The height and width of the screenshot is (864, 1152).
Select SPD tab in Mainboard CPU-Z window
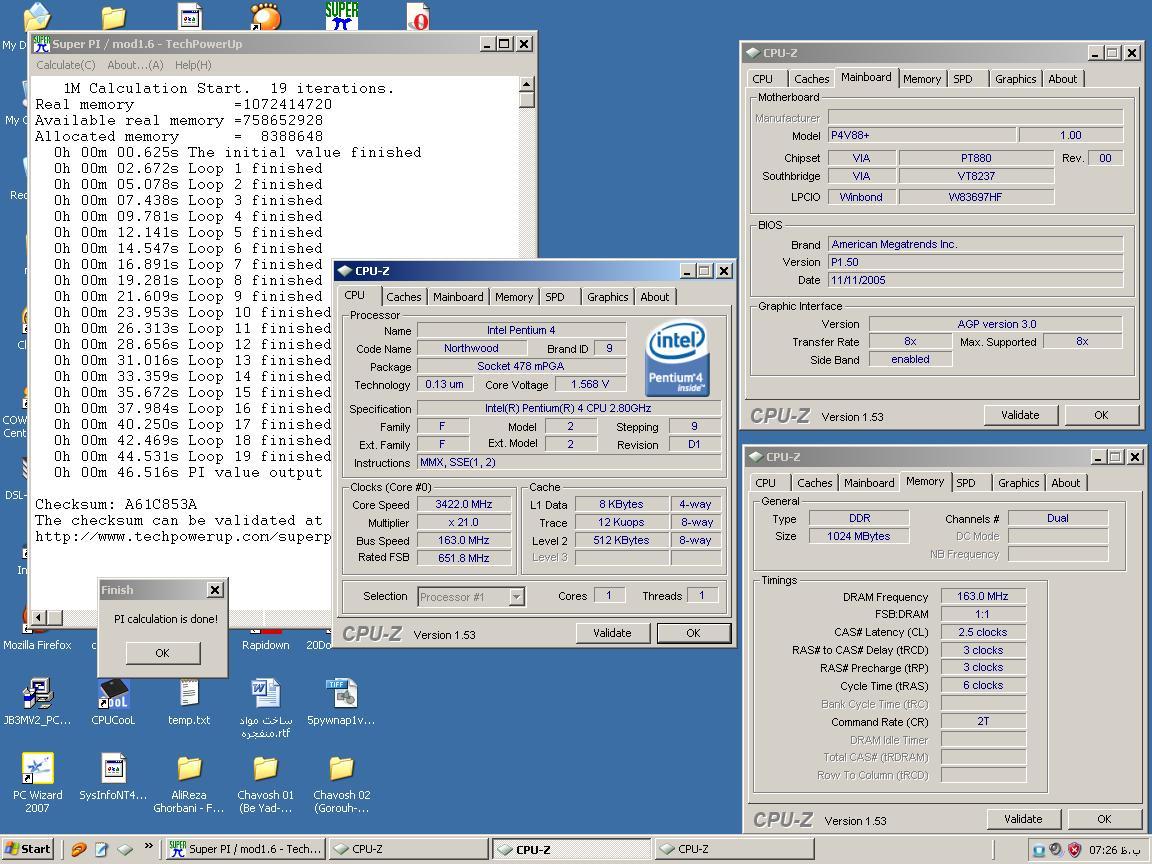[962, 79]
